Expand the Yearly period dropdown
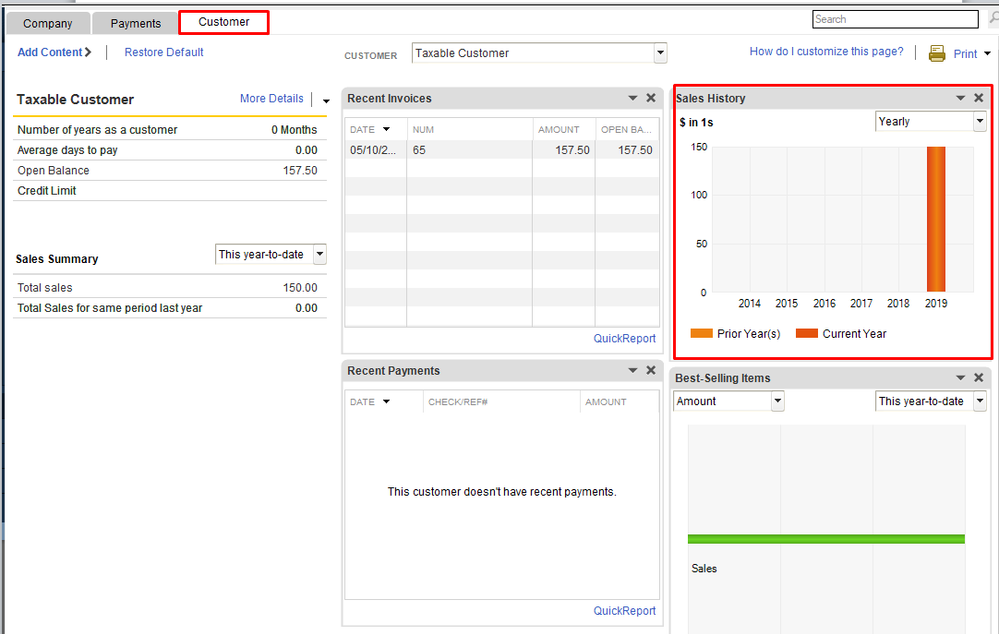 pyautogui.click(x=979, y=122)
